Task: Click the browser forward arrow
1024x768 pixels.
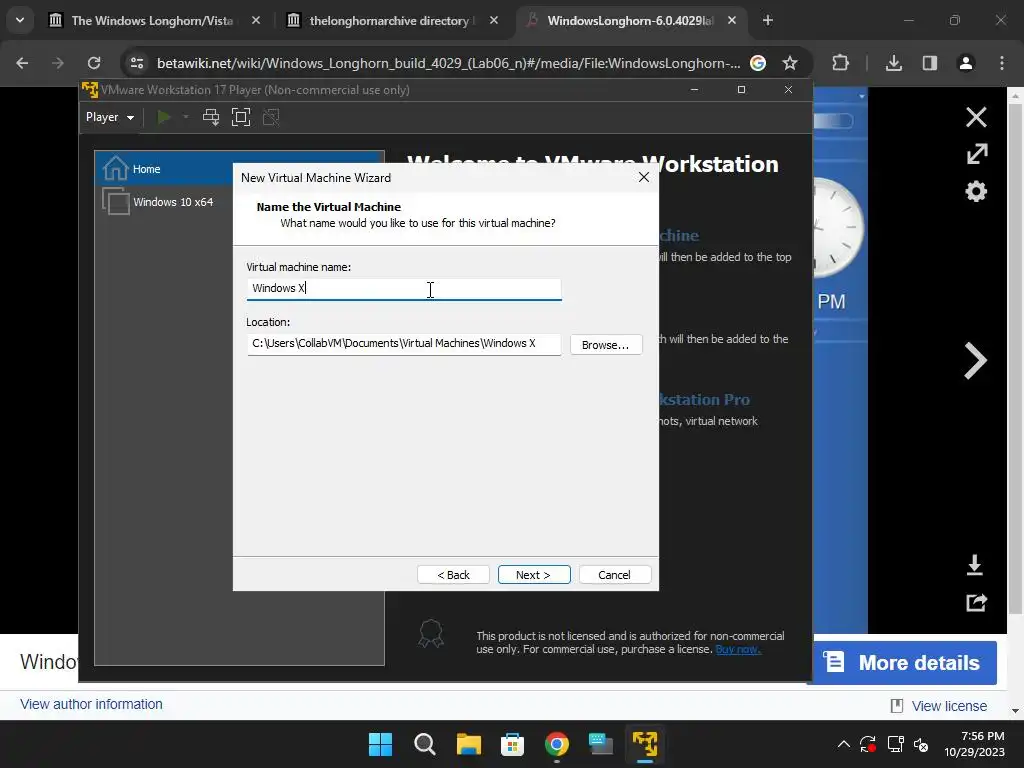Action: 58,63
